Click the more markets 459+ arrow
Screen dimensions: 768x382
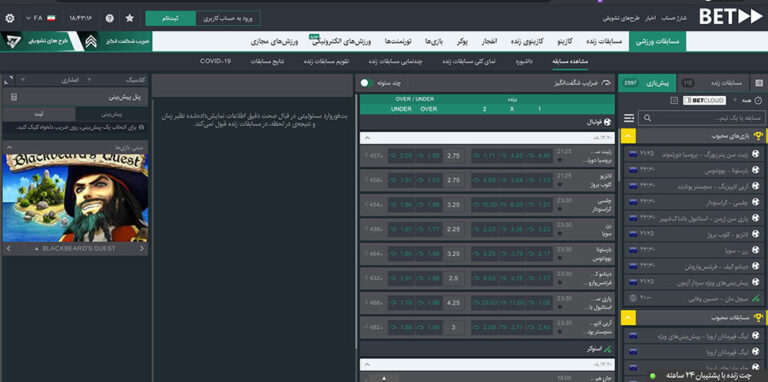[373, 180]
